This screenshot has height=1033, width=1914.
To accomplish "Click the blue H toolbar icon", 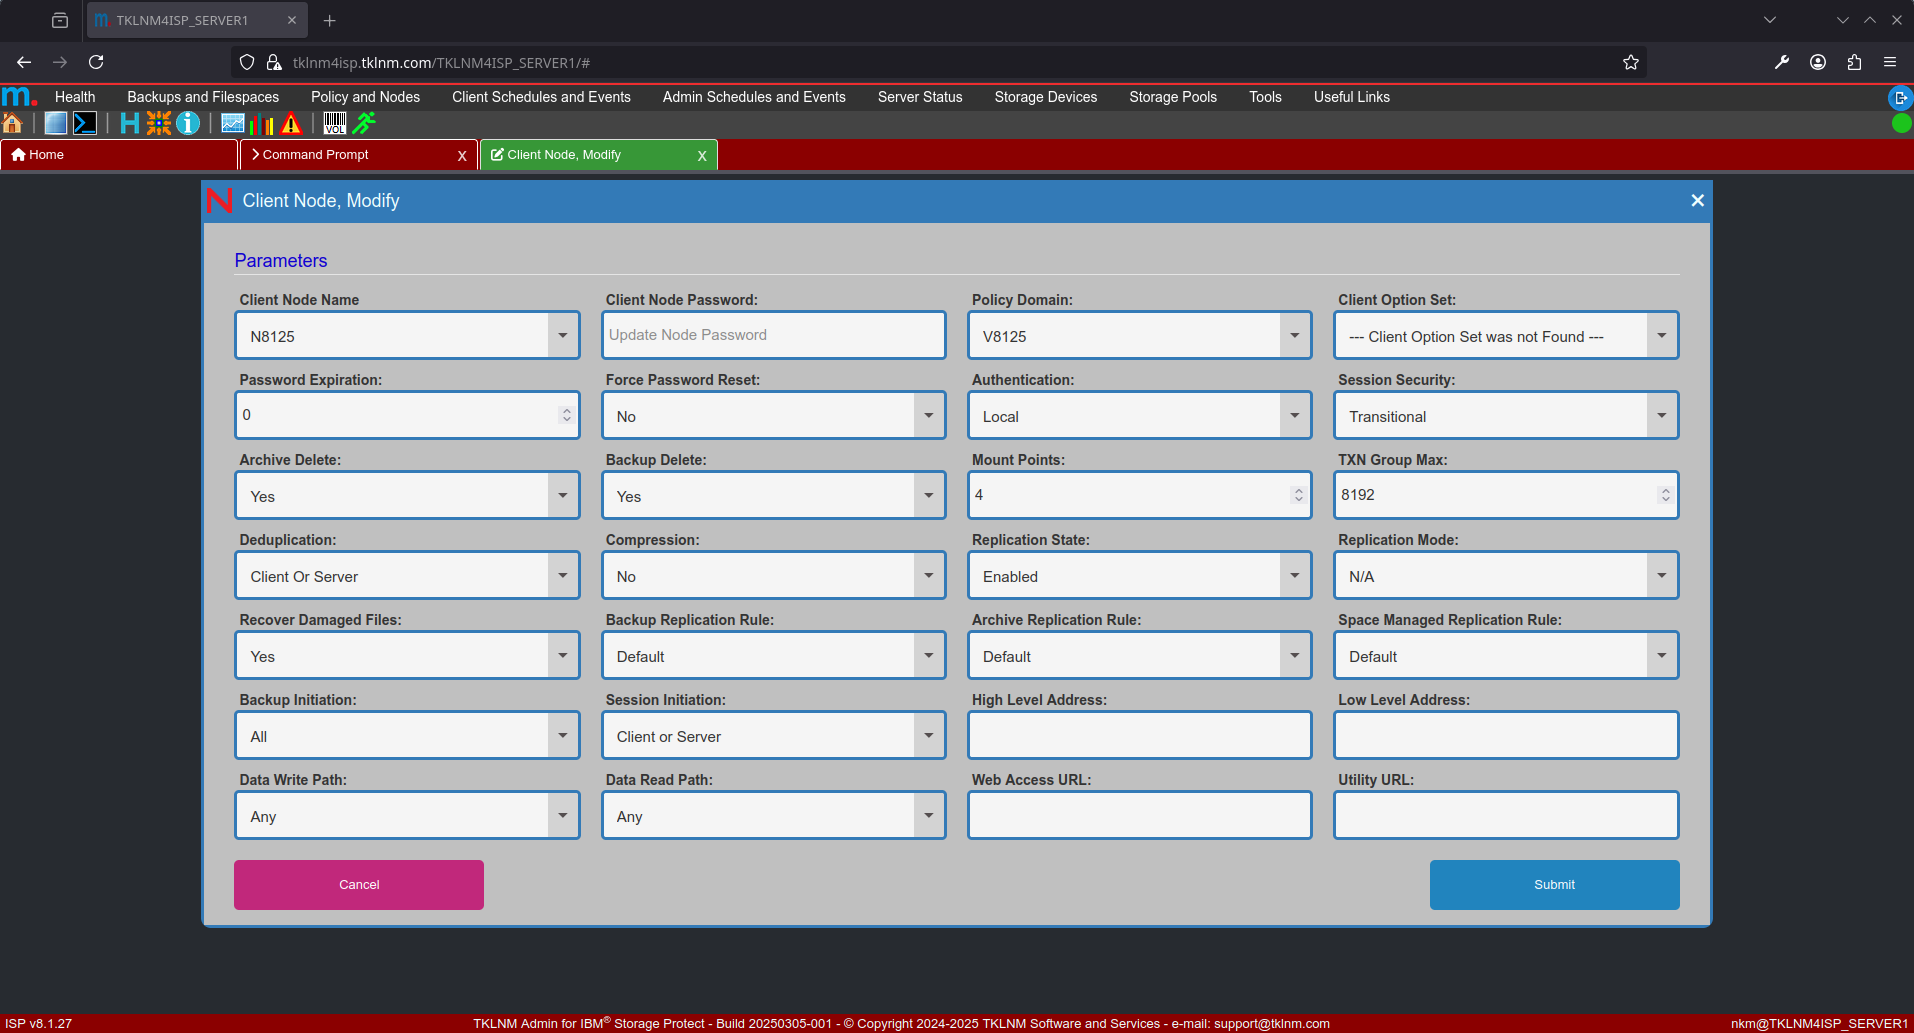I will click(130, 123).
